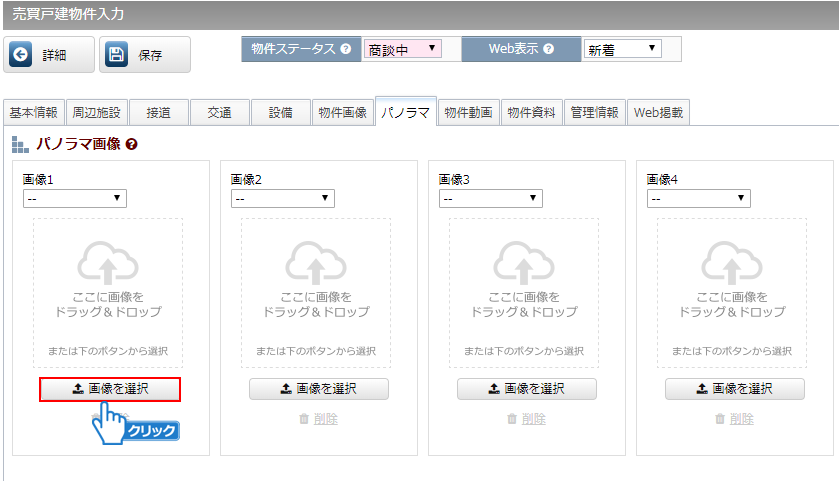The width and height of the screenshot is (840, 481).
Task: Click help icon next to パノラマ画像 heading
Action: pos(132,145)
